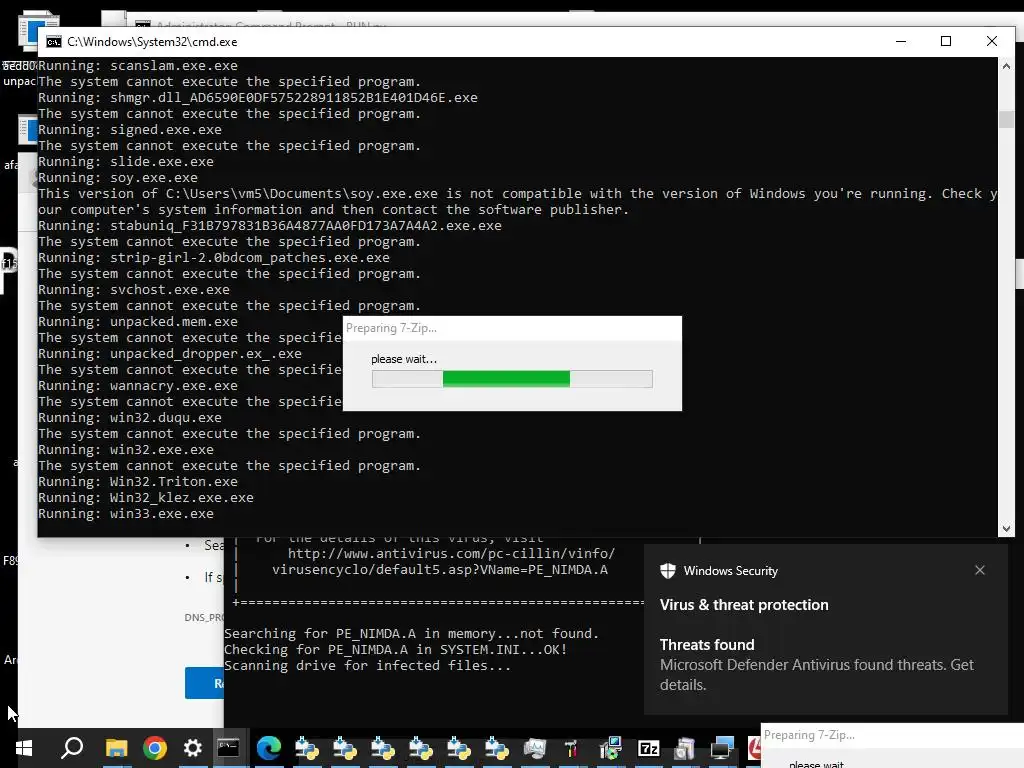Click 'Scanning drive for infected files...' line
Viewport: 1024px width, 768px height.
[x=368, y=665]
